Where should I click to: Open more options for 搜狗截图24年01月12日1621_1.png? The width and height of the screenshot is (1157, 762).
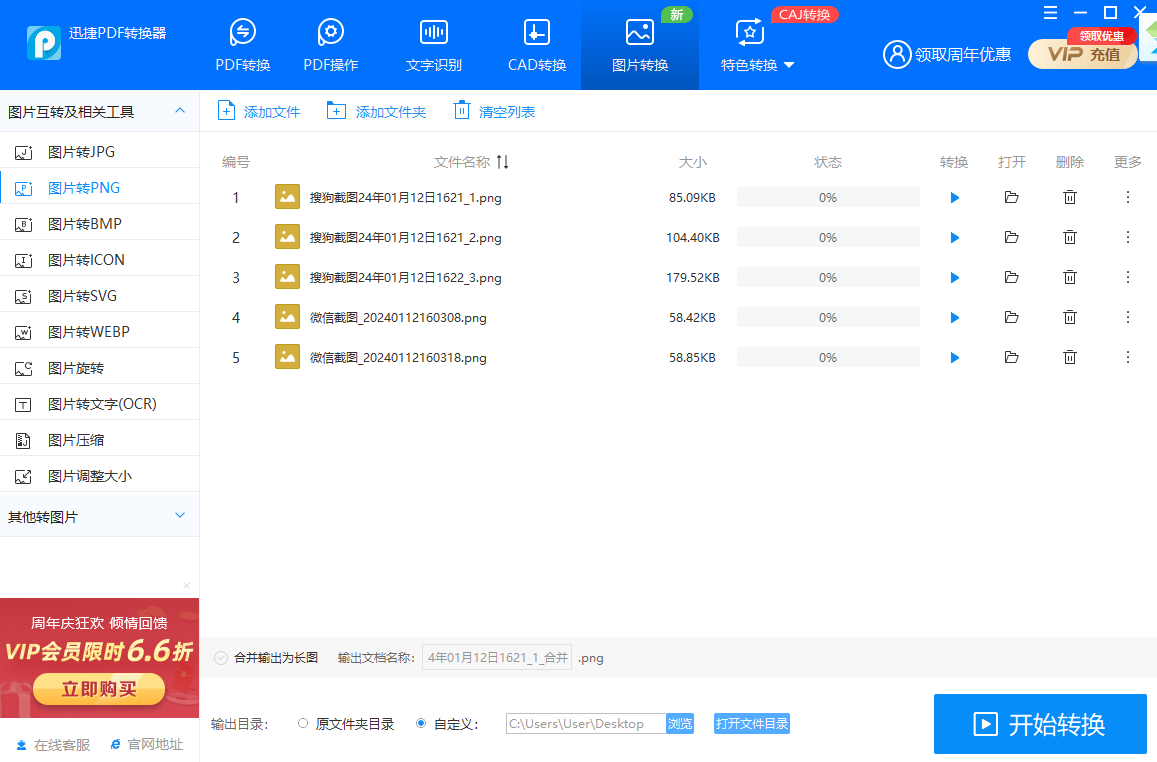pos(1127,197)
